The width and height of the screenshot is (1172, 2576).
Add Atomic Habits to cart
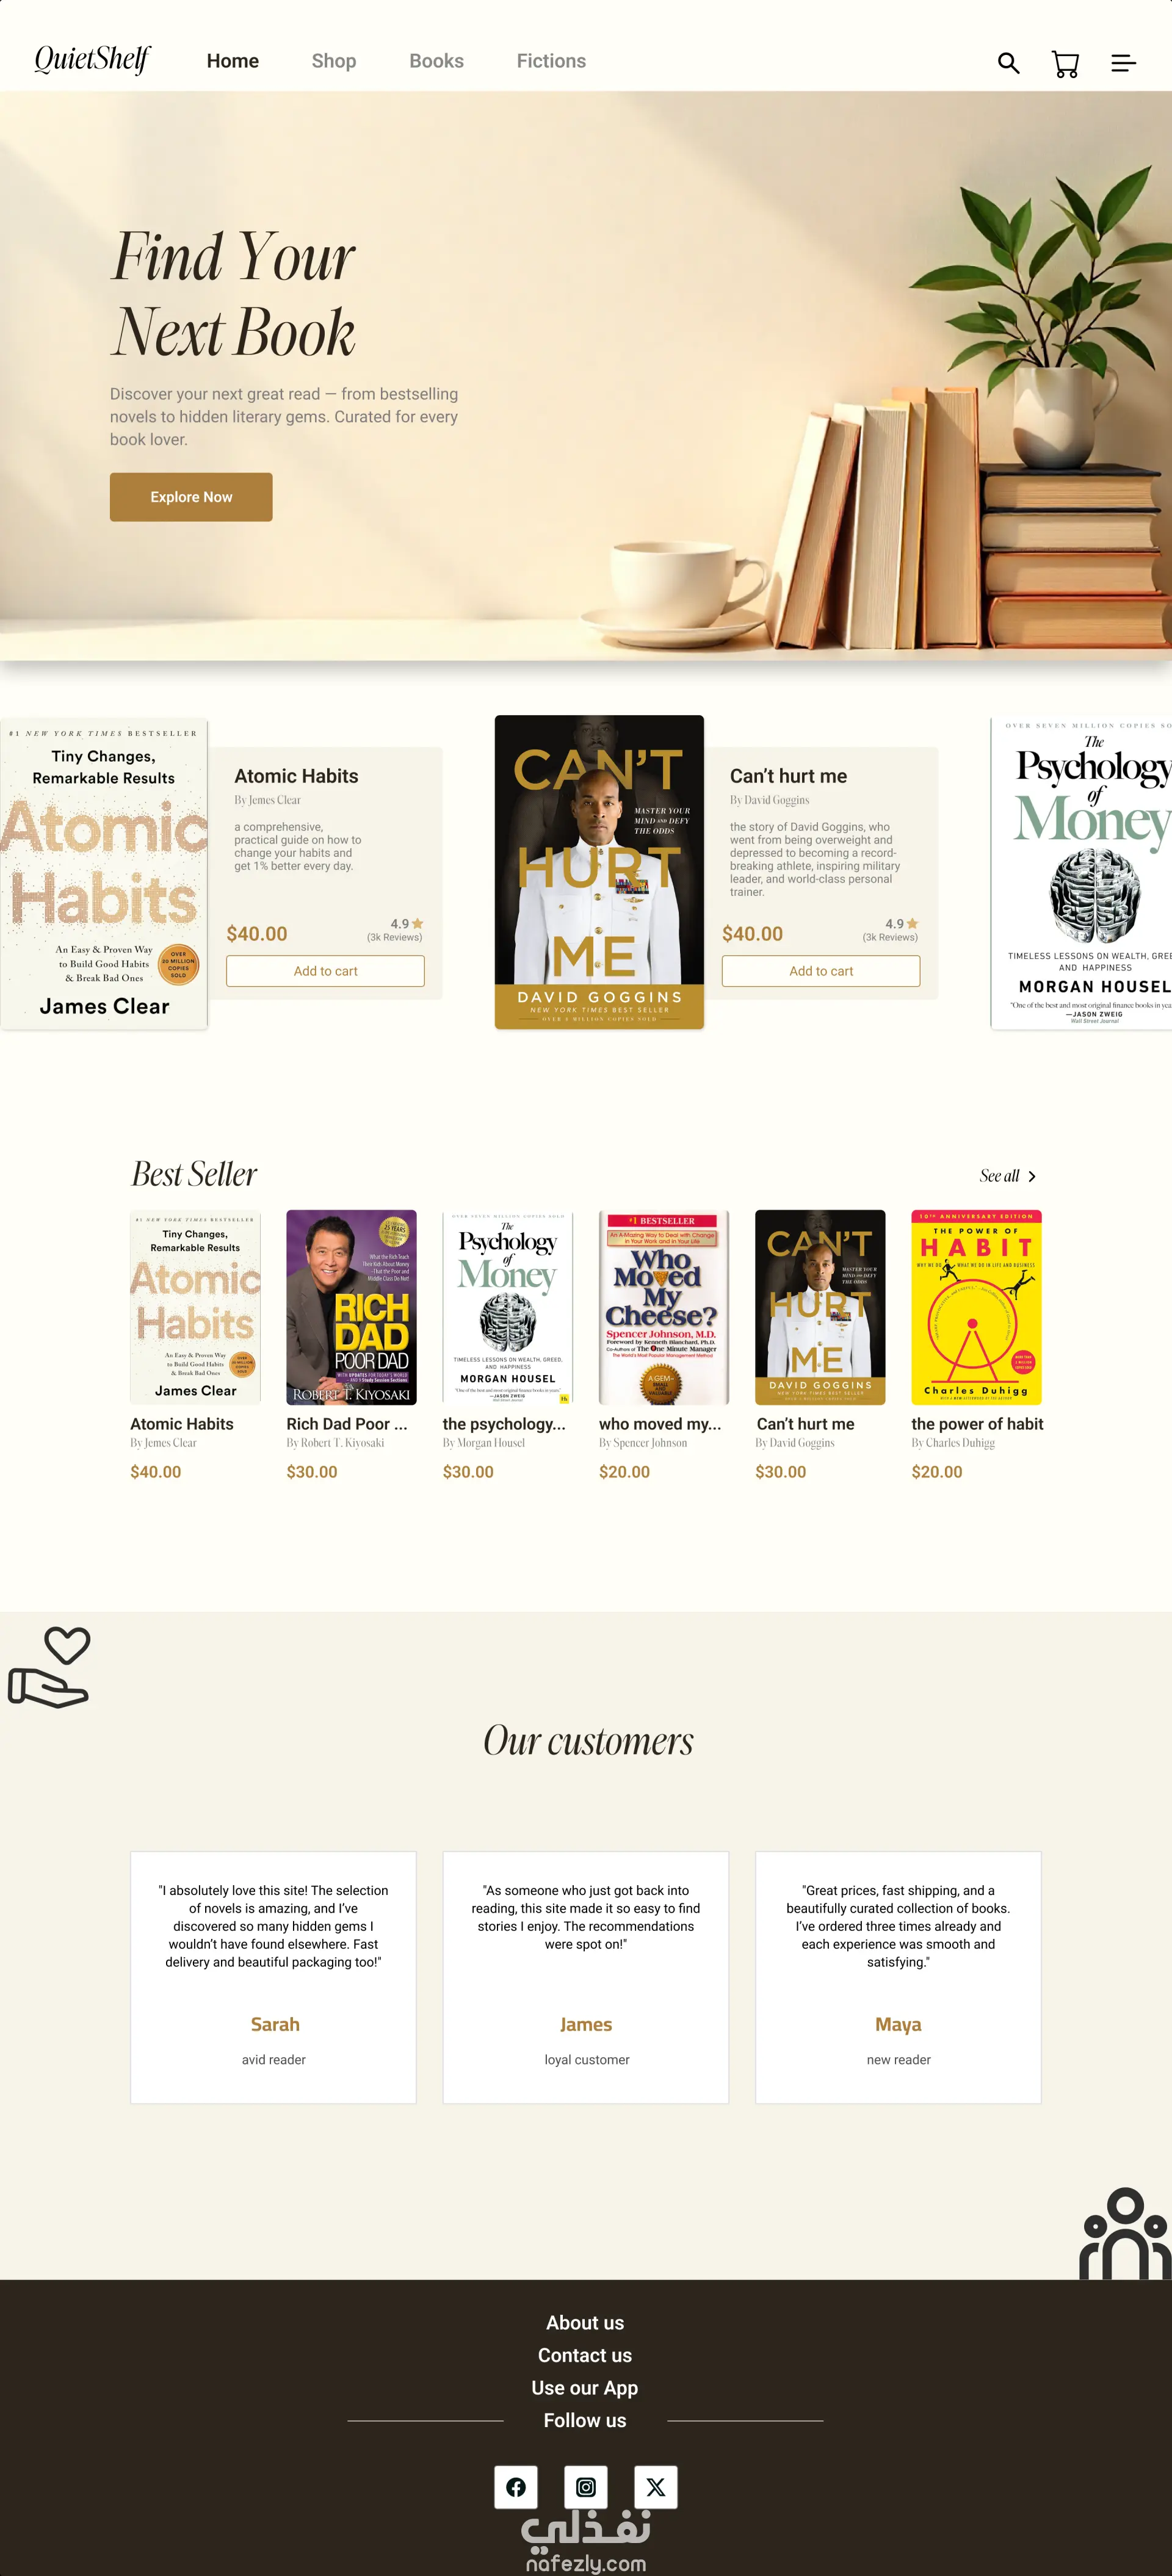[325, 971]
